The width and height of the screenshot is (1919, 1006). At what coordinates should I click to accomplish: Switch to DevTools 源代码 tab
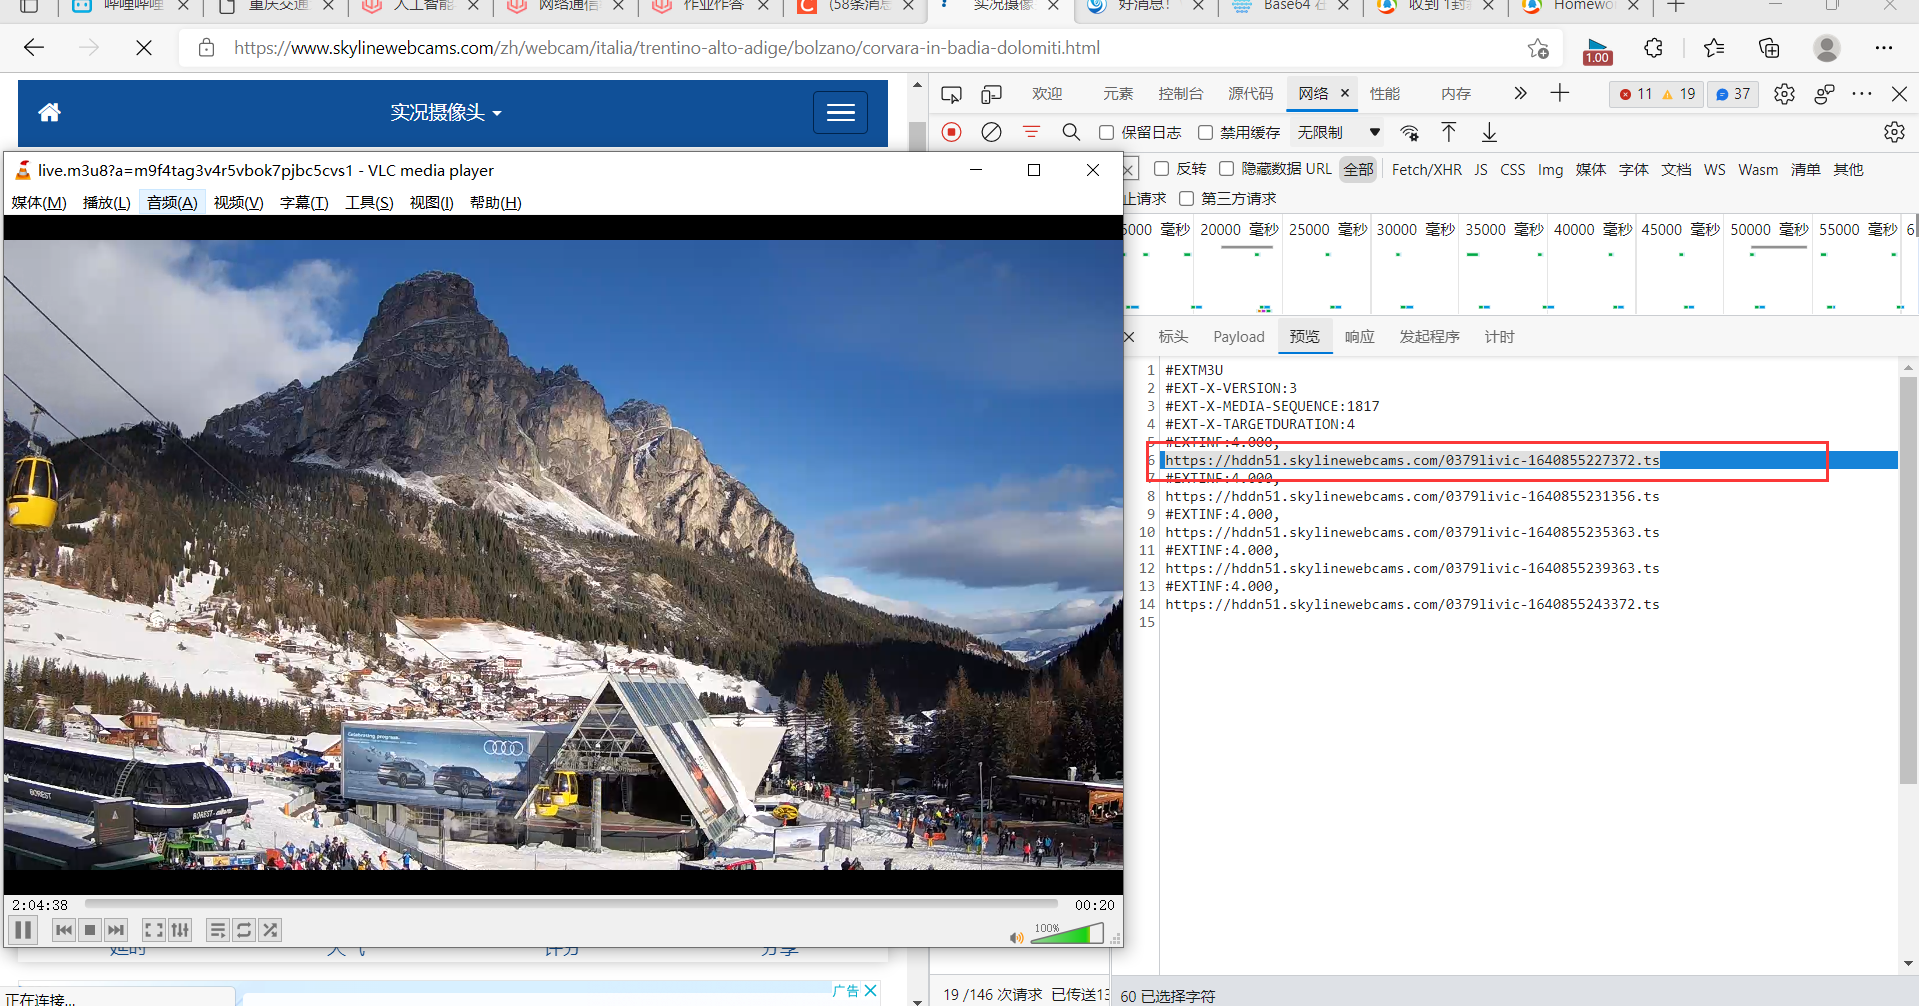[1251, 94]
